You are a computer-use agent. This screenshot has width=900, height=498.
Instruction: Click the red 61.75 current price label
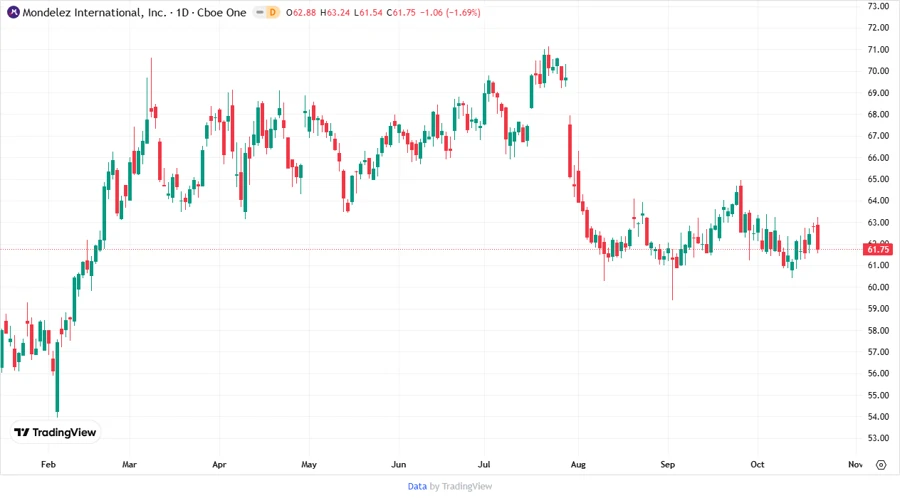878,249
